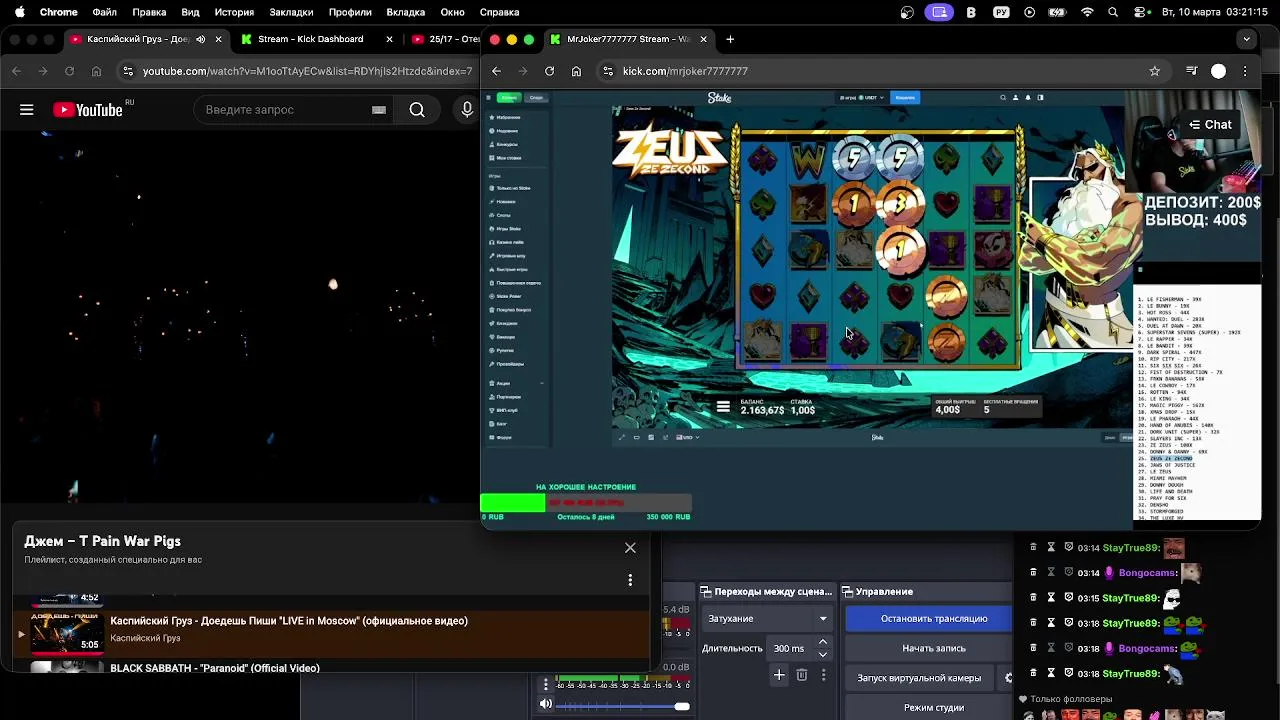Open the scene transitions three-dot options
The height and width of the screenshot is (720, 1280).
coord(825,675)
